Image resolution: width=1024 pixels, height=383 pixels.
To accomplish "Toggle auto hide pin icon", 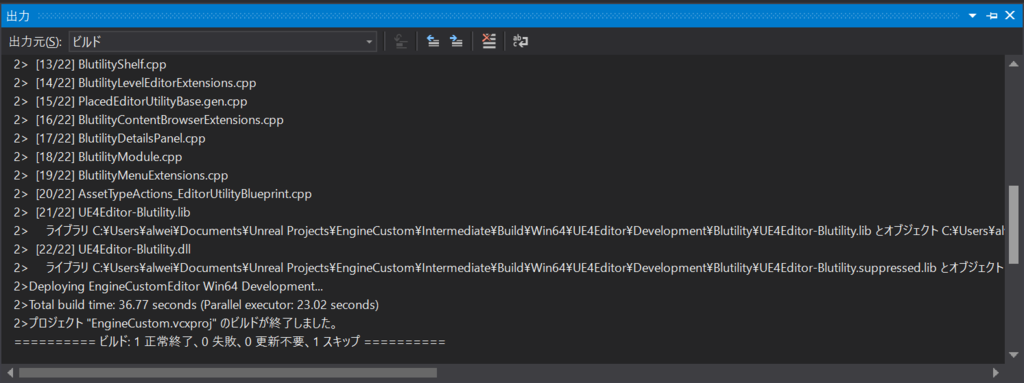I will click(x=991, y=15).
